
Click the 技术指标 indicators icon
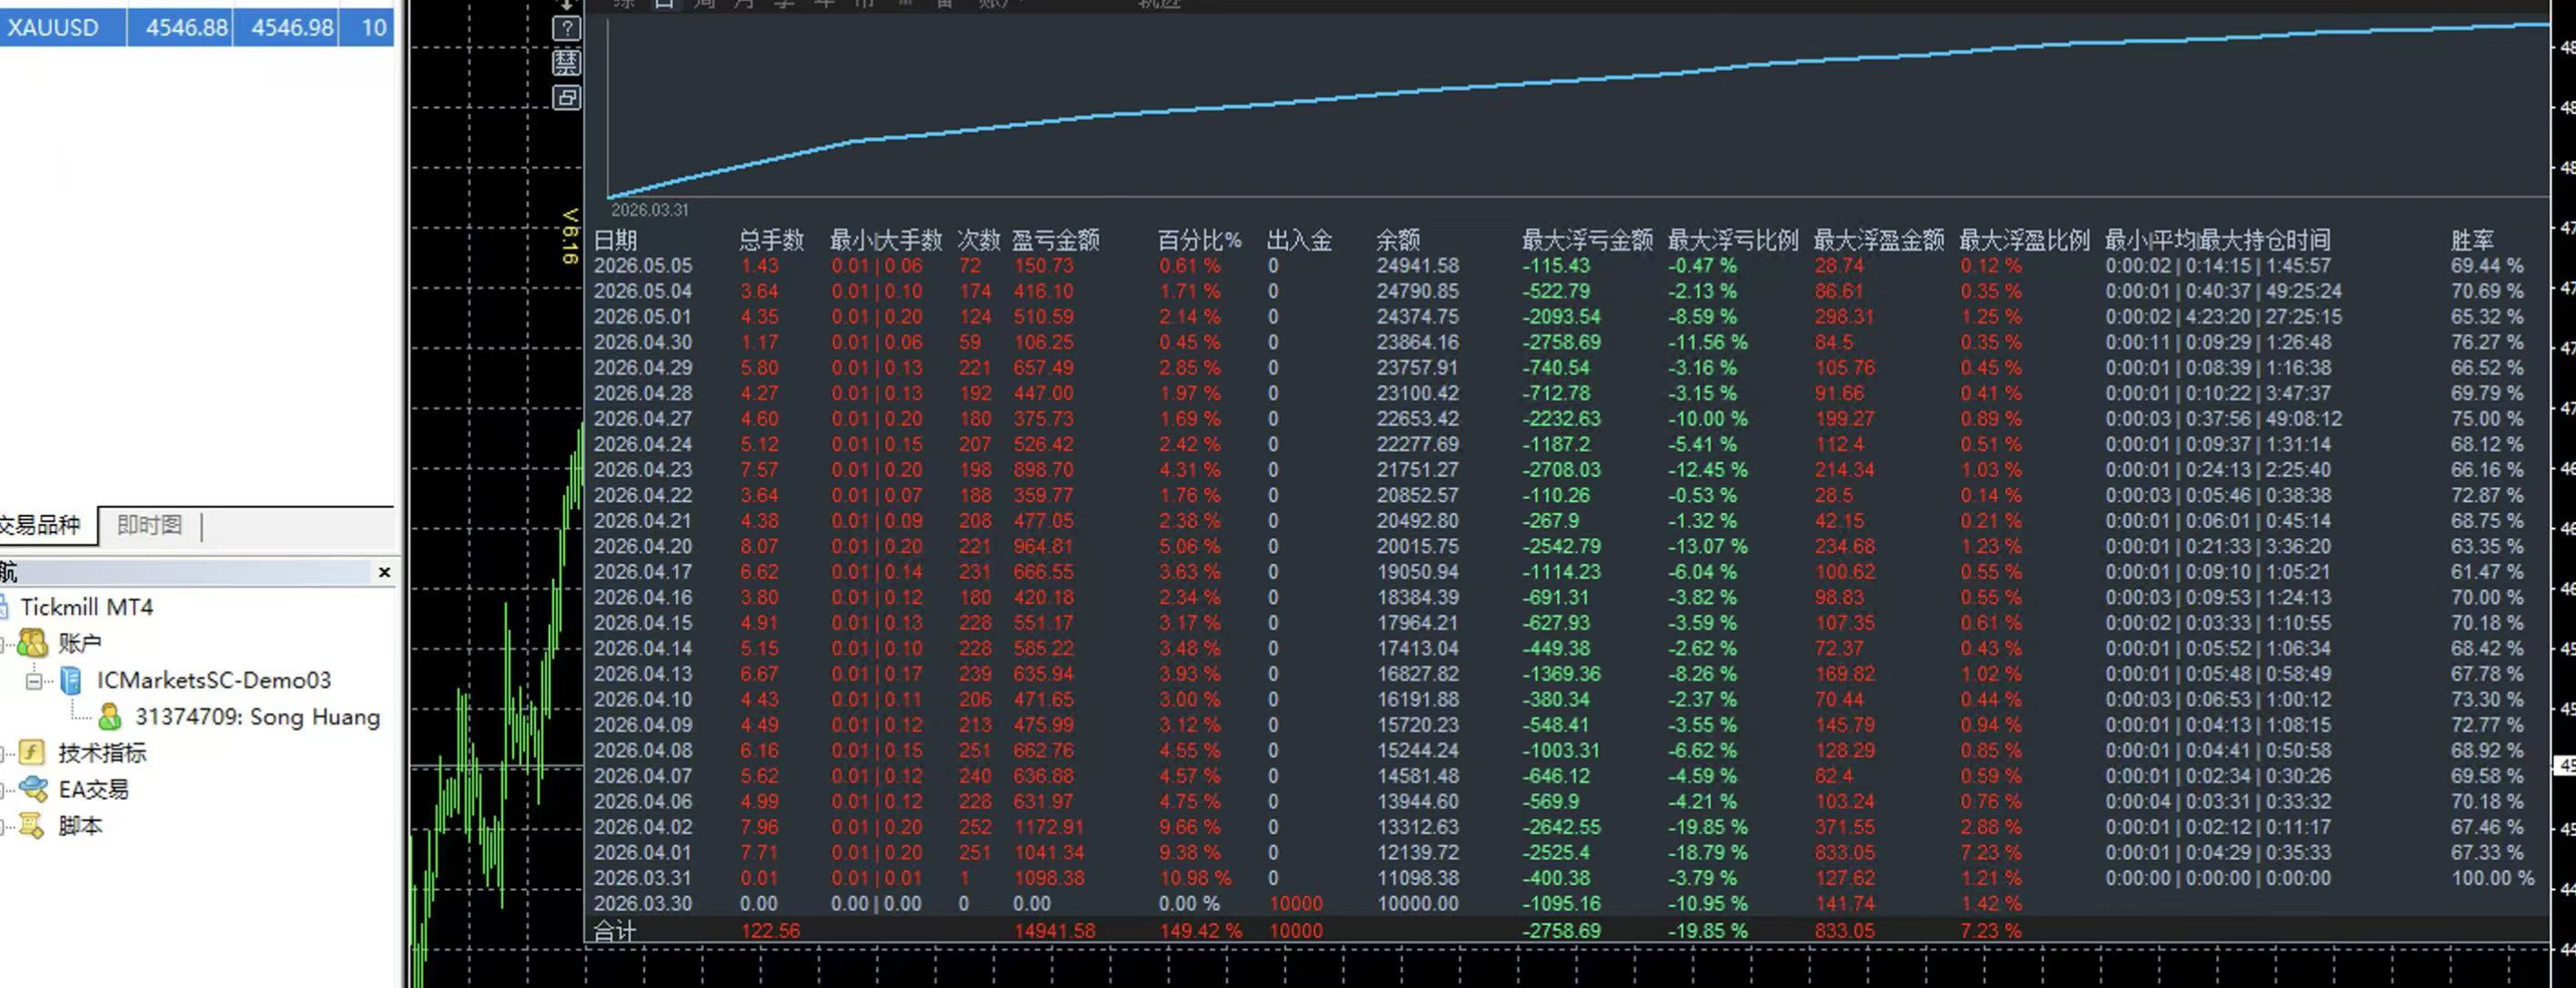(33, 753)
